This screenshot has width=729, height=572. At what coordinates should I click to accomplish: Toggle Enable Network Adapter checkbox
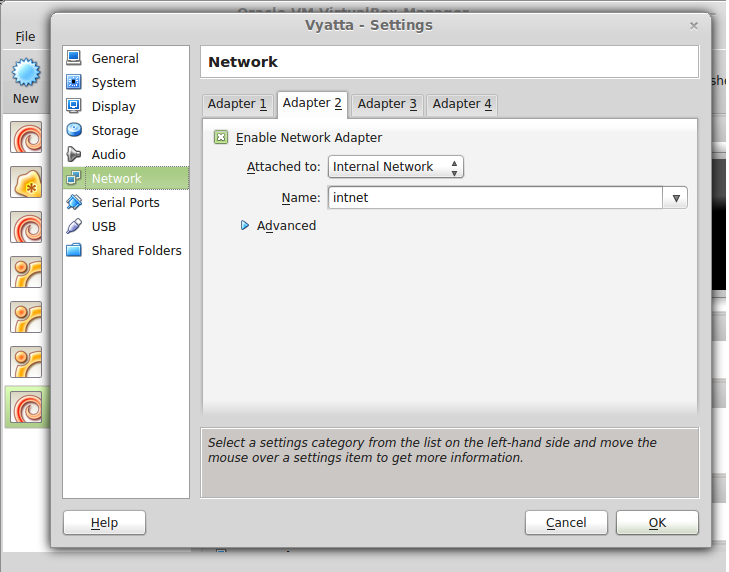(x=221, y=137)
